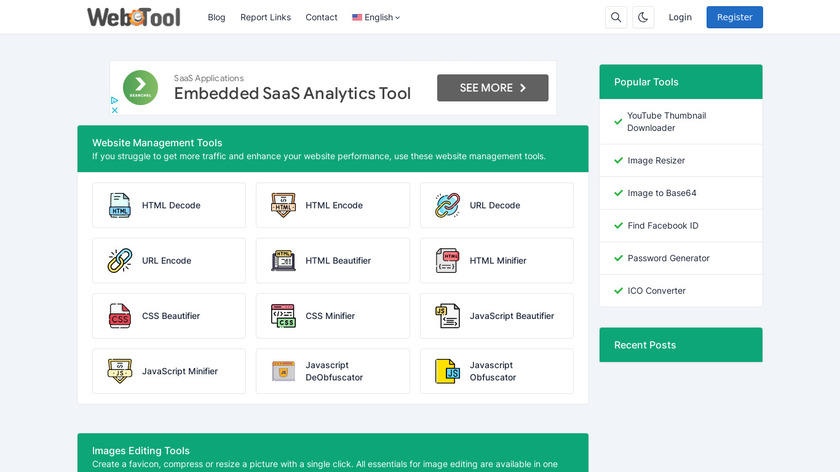Expand the English language dropdown

(x=376, y=17)
